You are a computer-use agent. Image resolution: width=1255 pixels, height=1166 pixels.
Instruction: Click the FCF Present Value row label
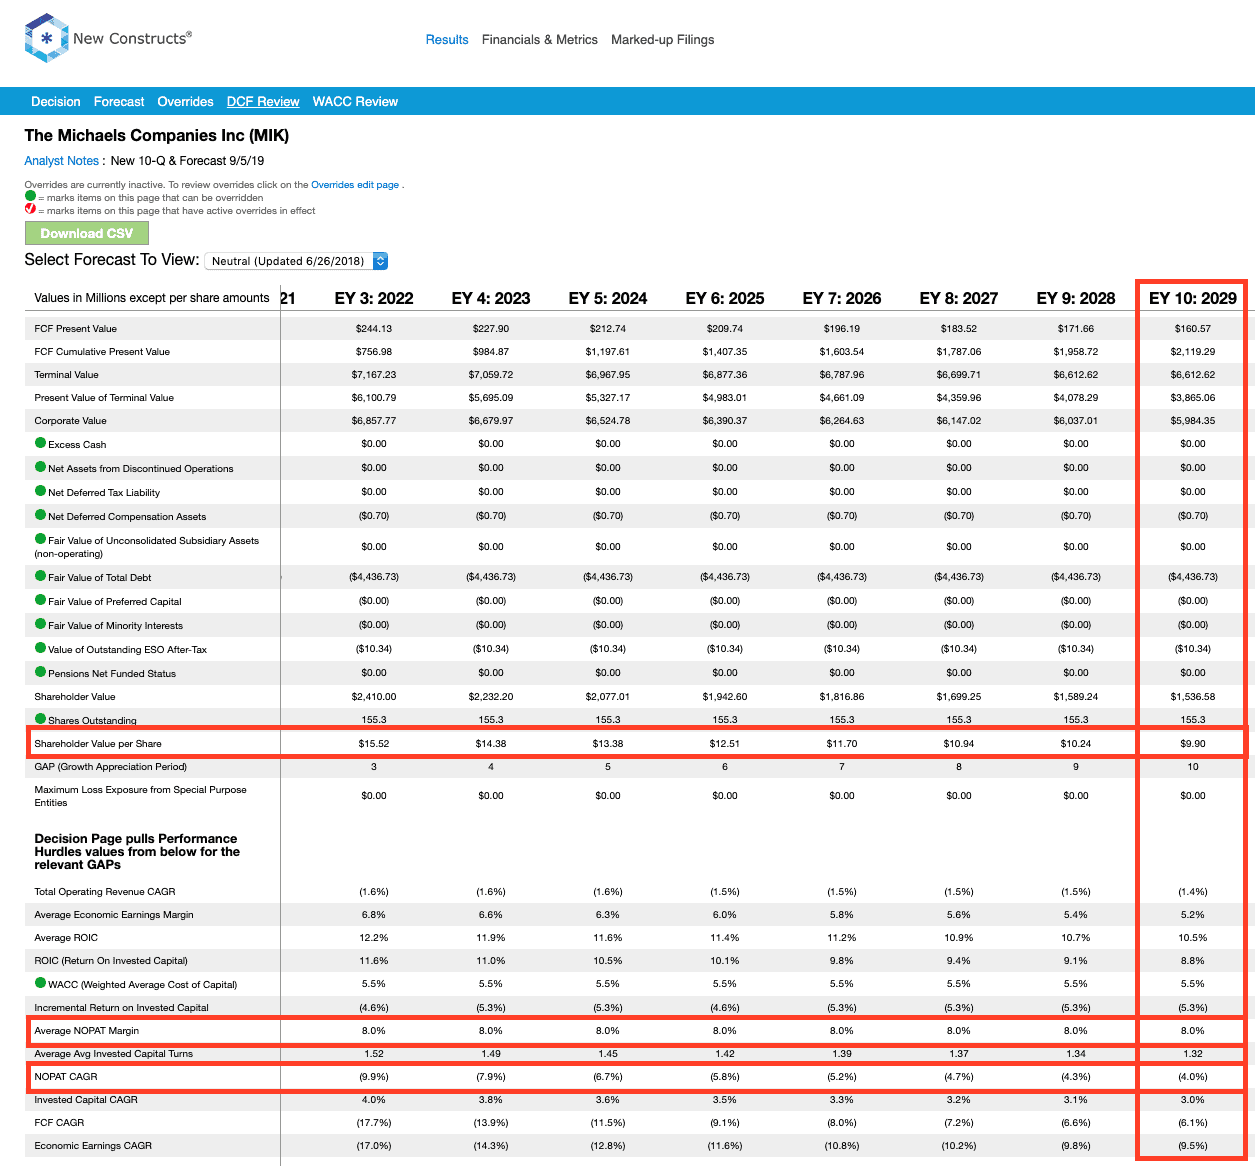tap(76, 329)
